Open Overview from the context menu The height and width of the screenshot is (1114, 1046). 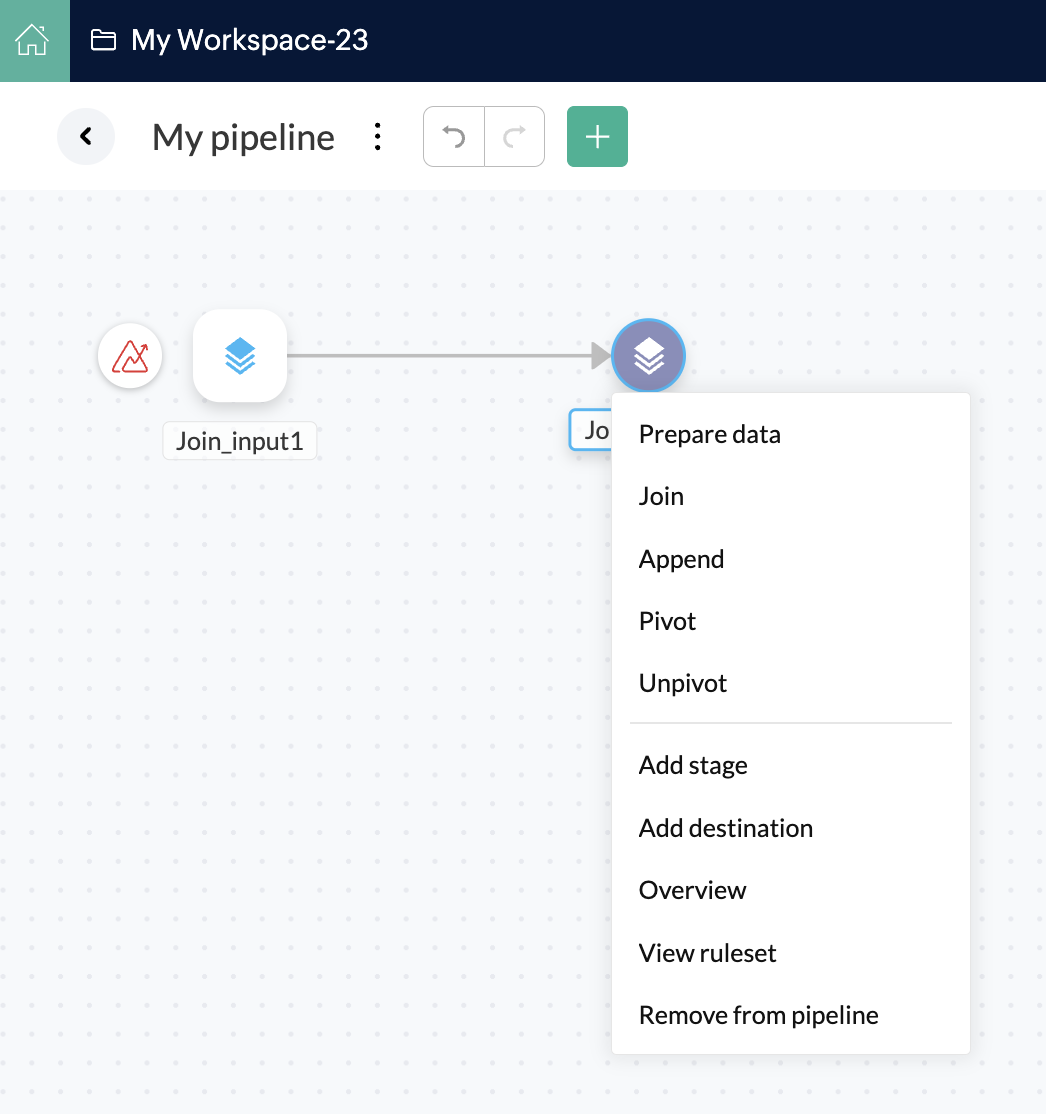tap(692, 890)
